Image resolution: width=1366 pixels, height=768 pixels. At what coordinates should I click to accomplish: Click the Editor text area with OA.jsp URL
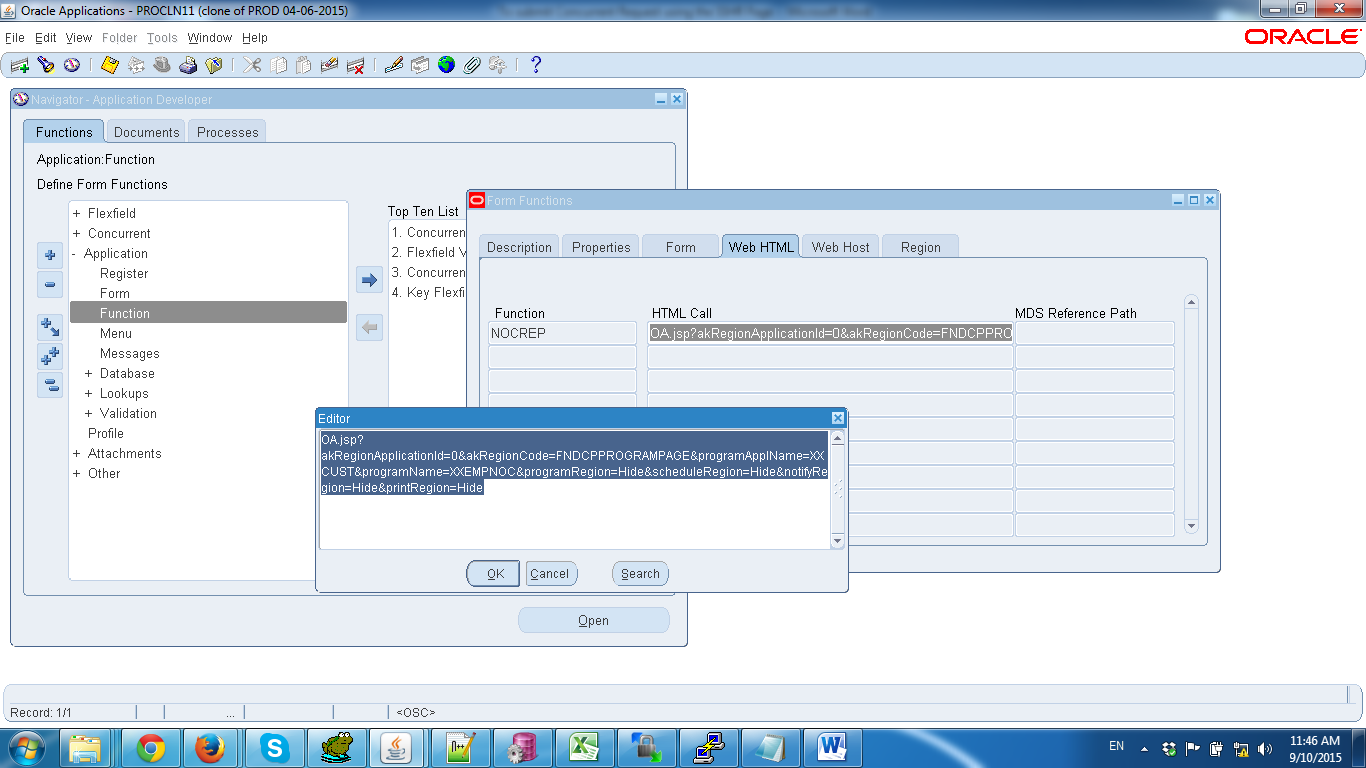pyautogui.click(x=574, y=489)
